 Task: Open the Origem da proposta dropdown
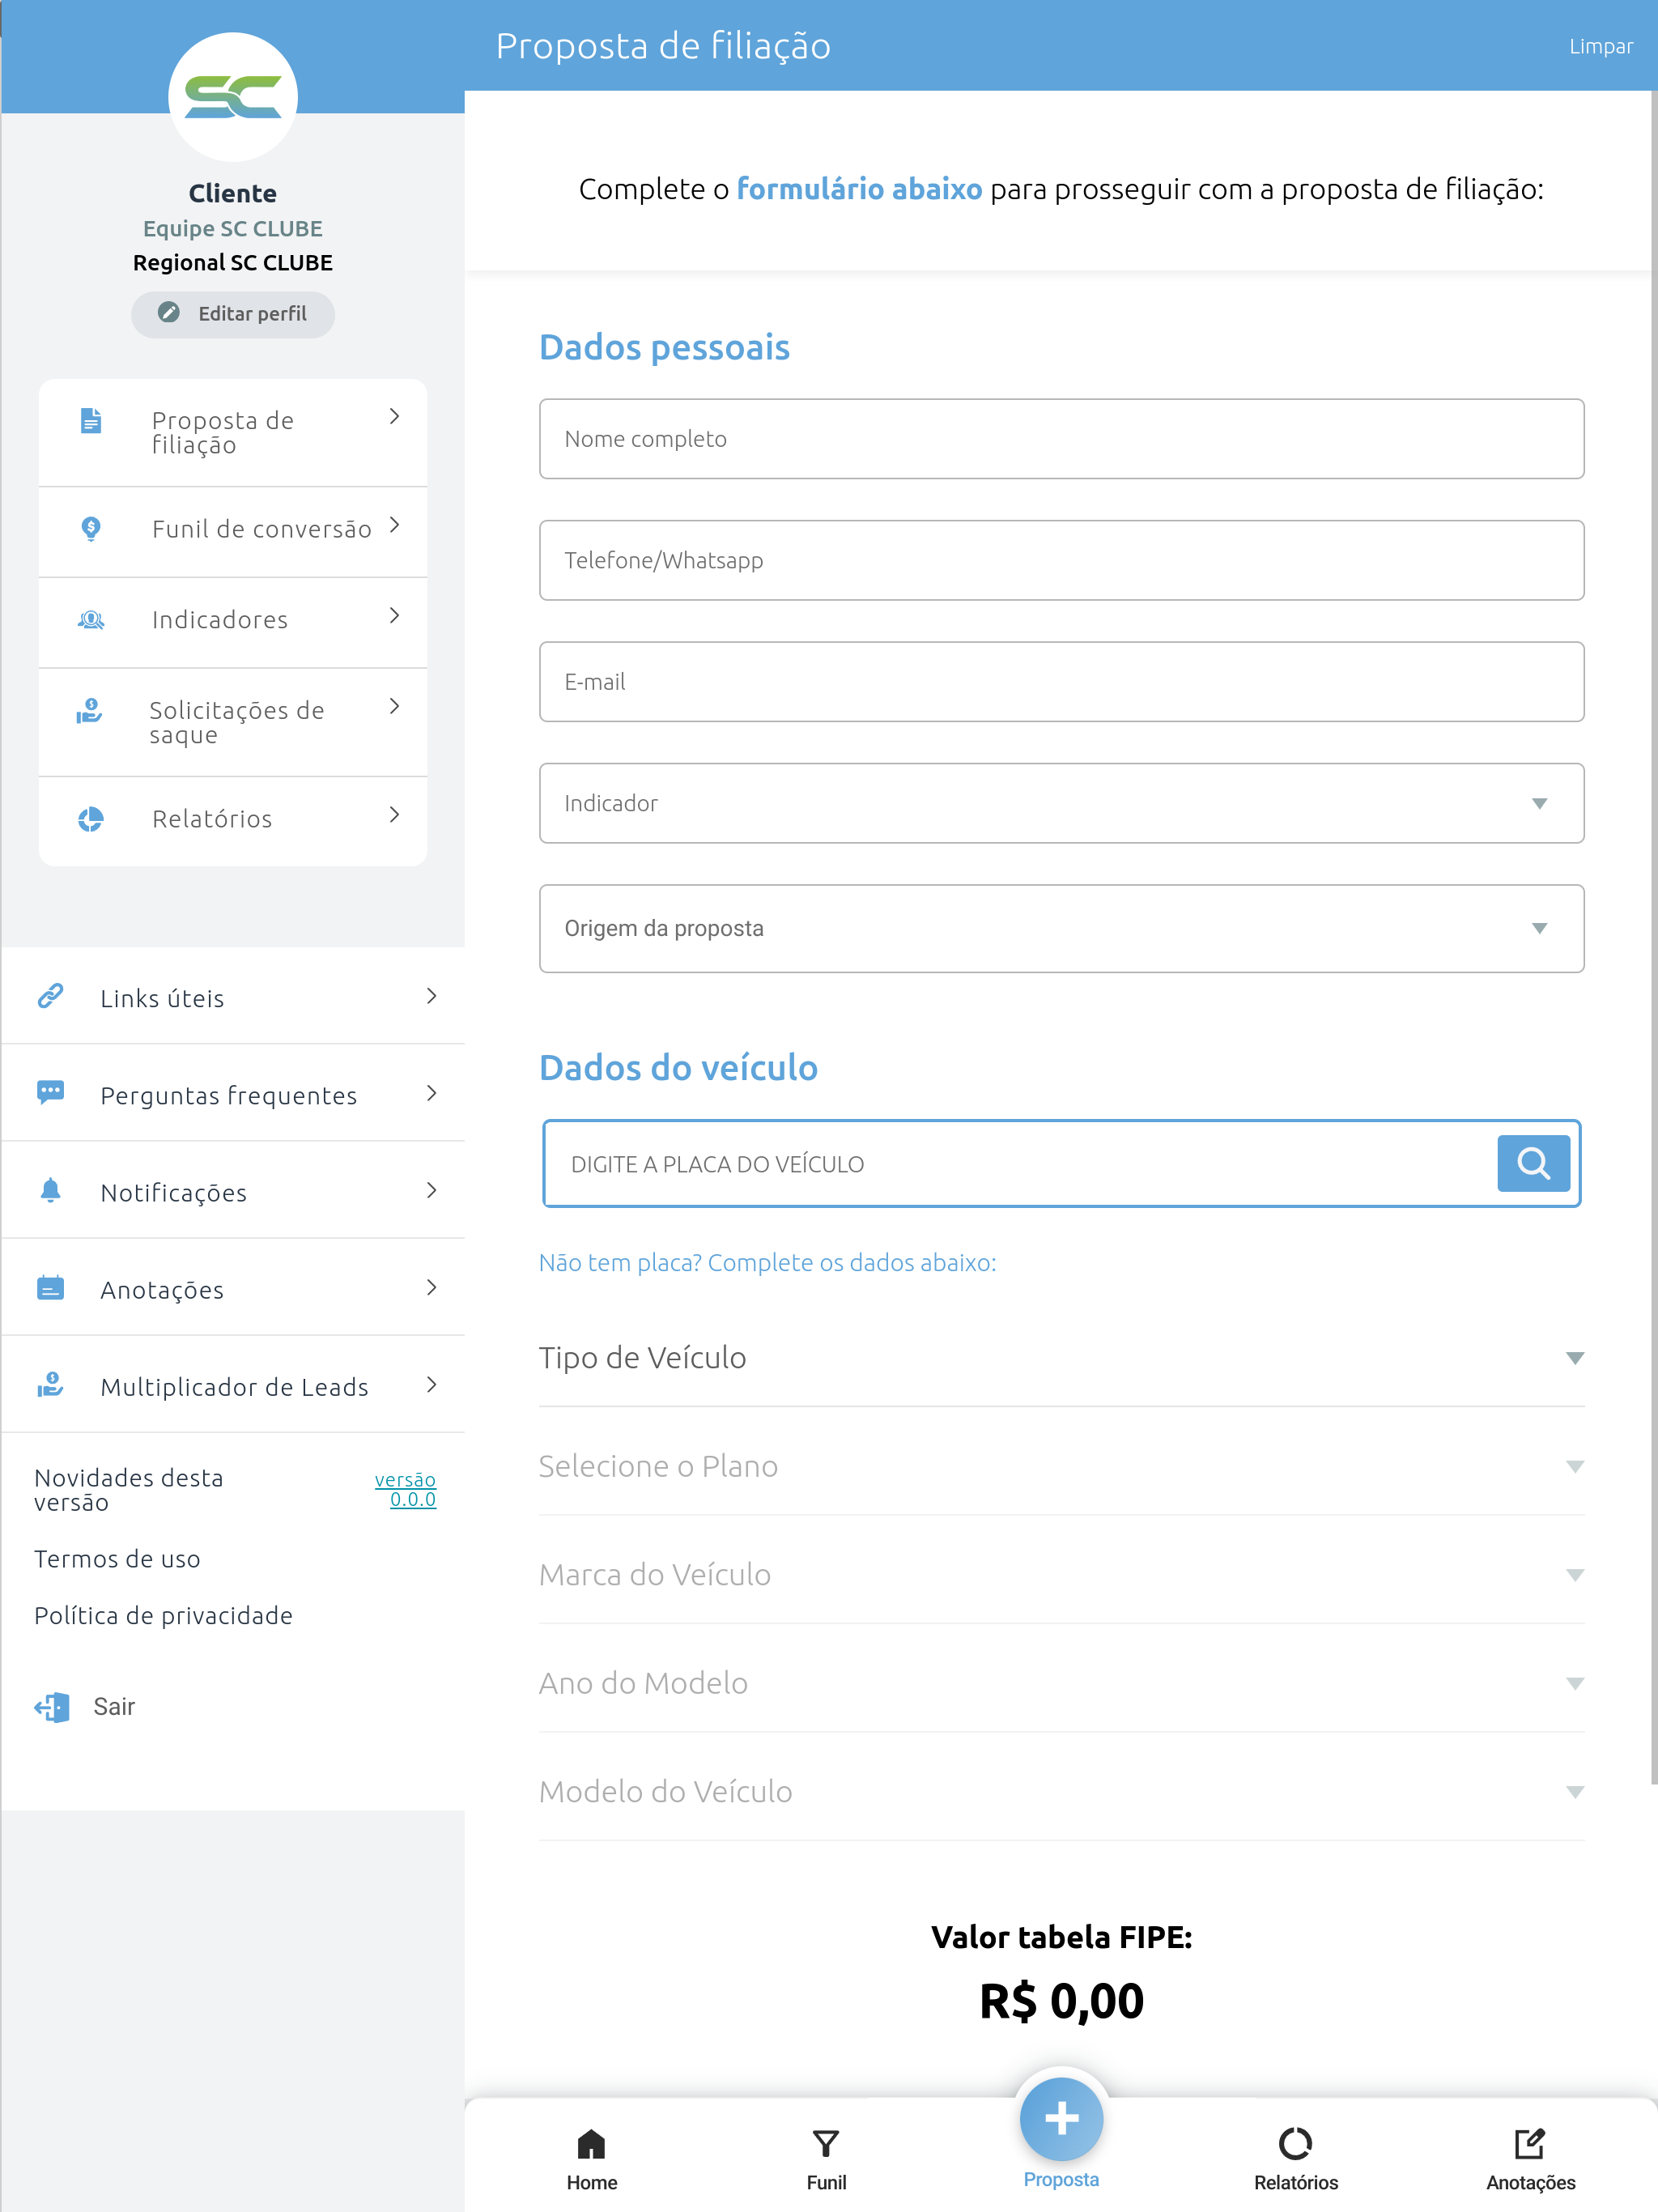1061,928
